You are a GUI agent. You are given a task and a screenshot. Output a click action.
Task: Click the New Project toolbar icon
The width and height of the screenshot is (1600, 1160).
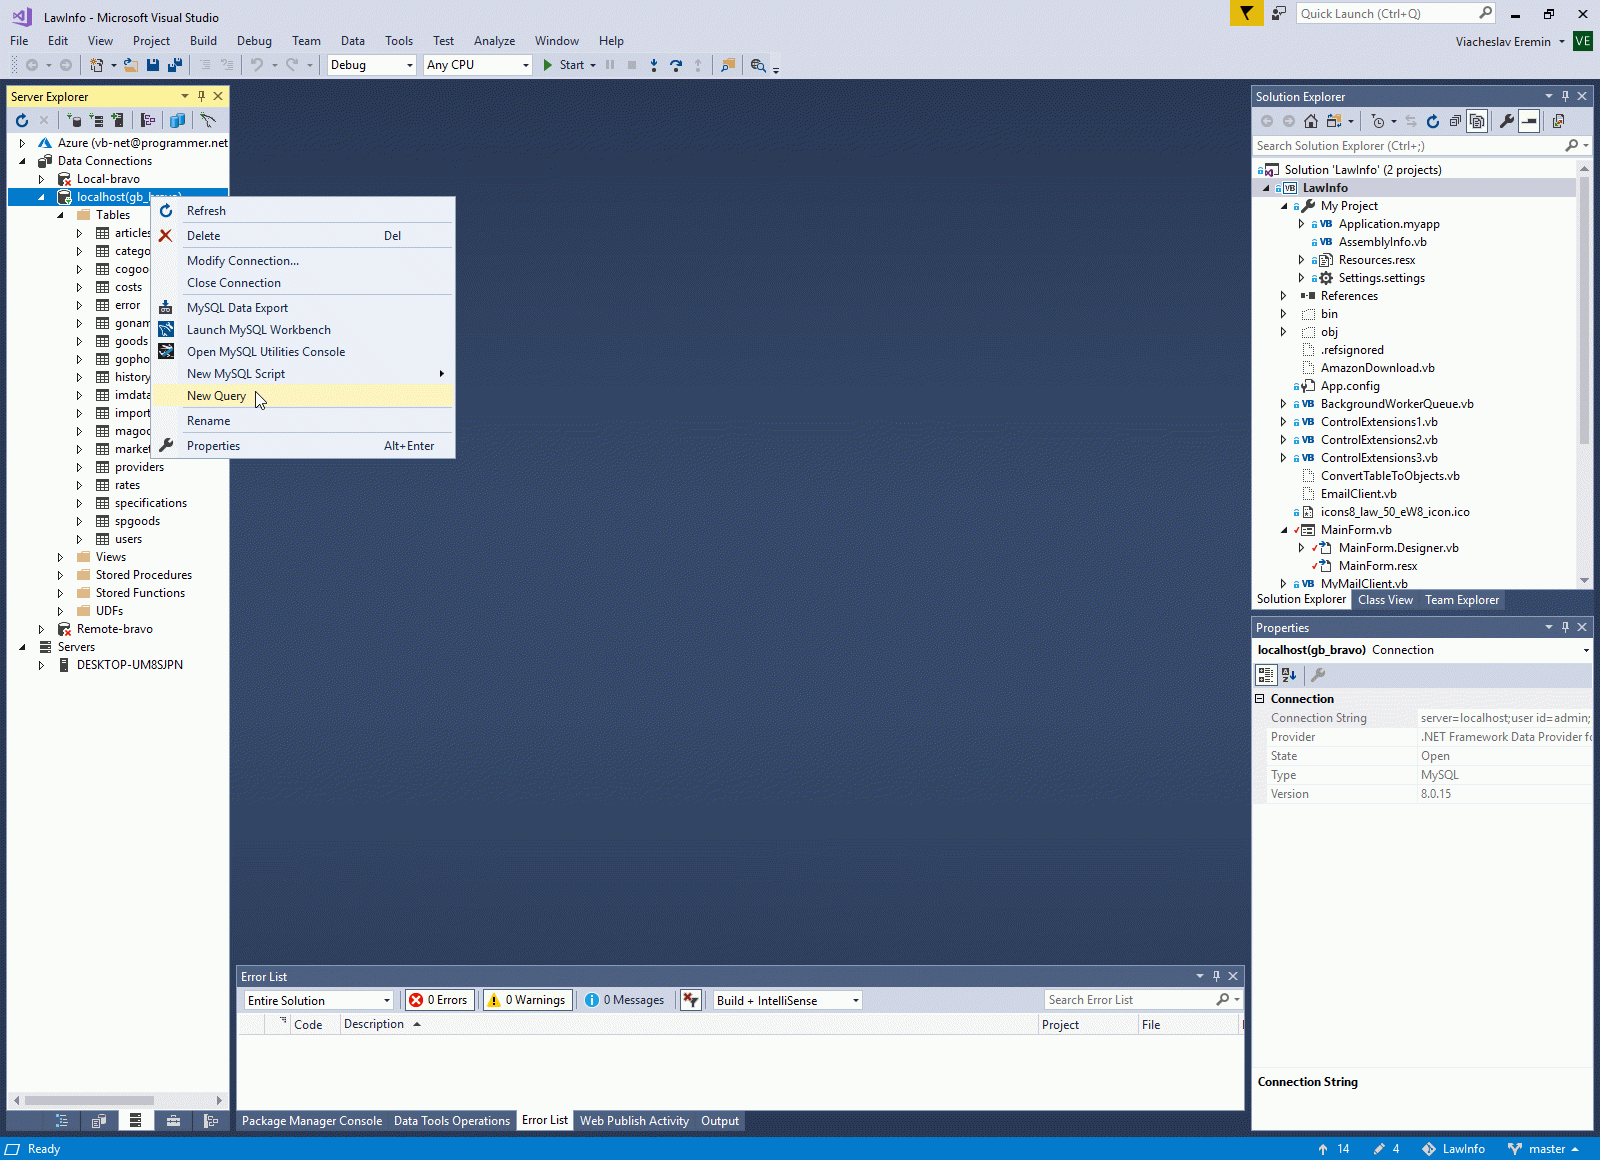[97, 65]
